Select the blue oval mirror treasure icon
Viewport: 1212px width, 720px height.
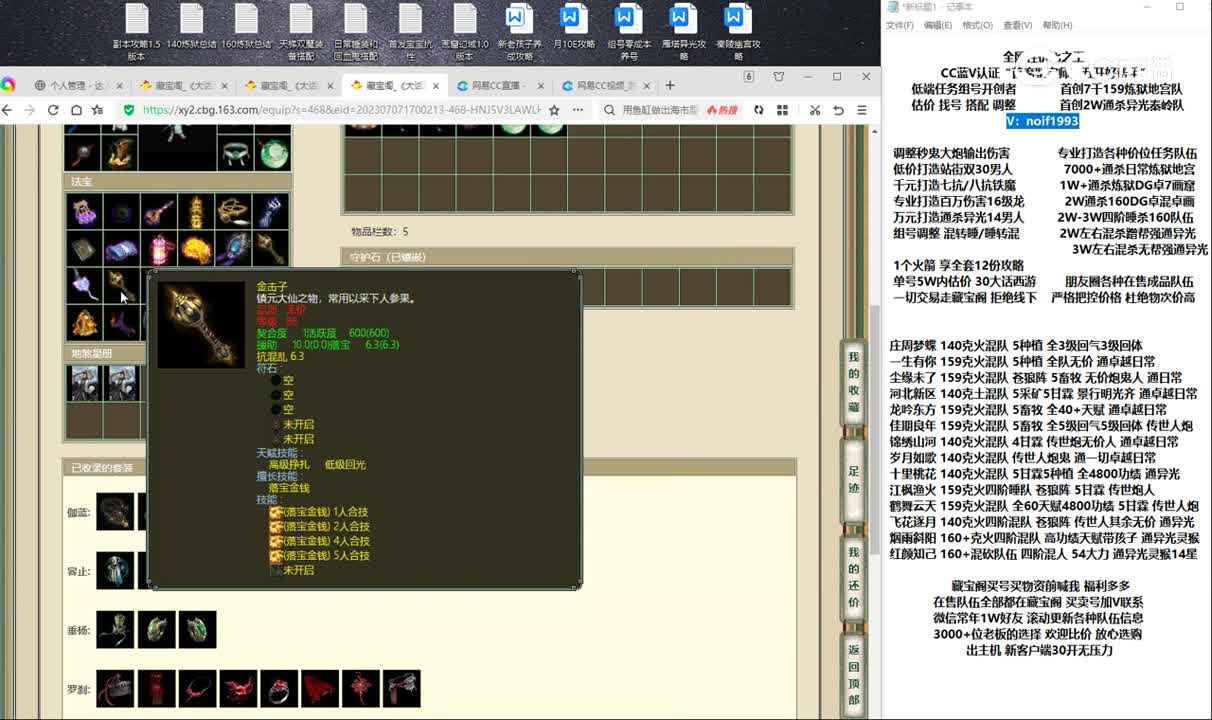click(x=233, y=248)
